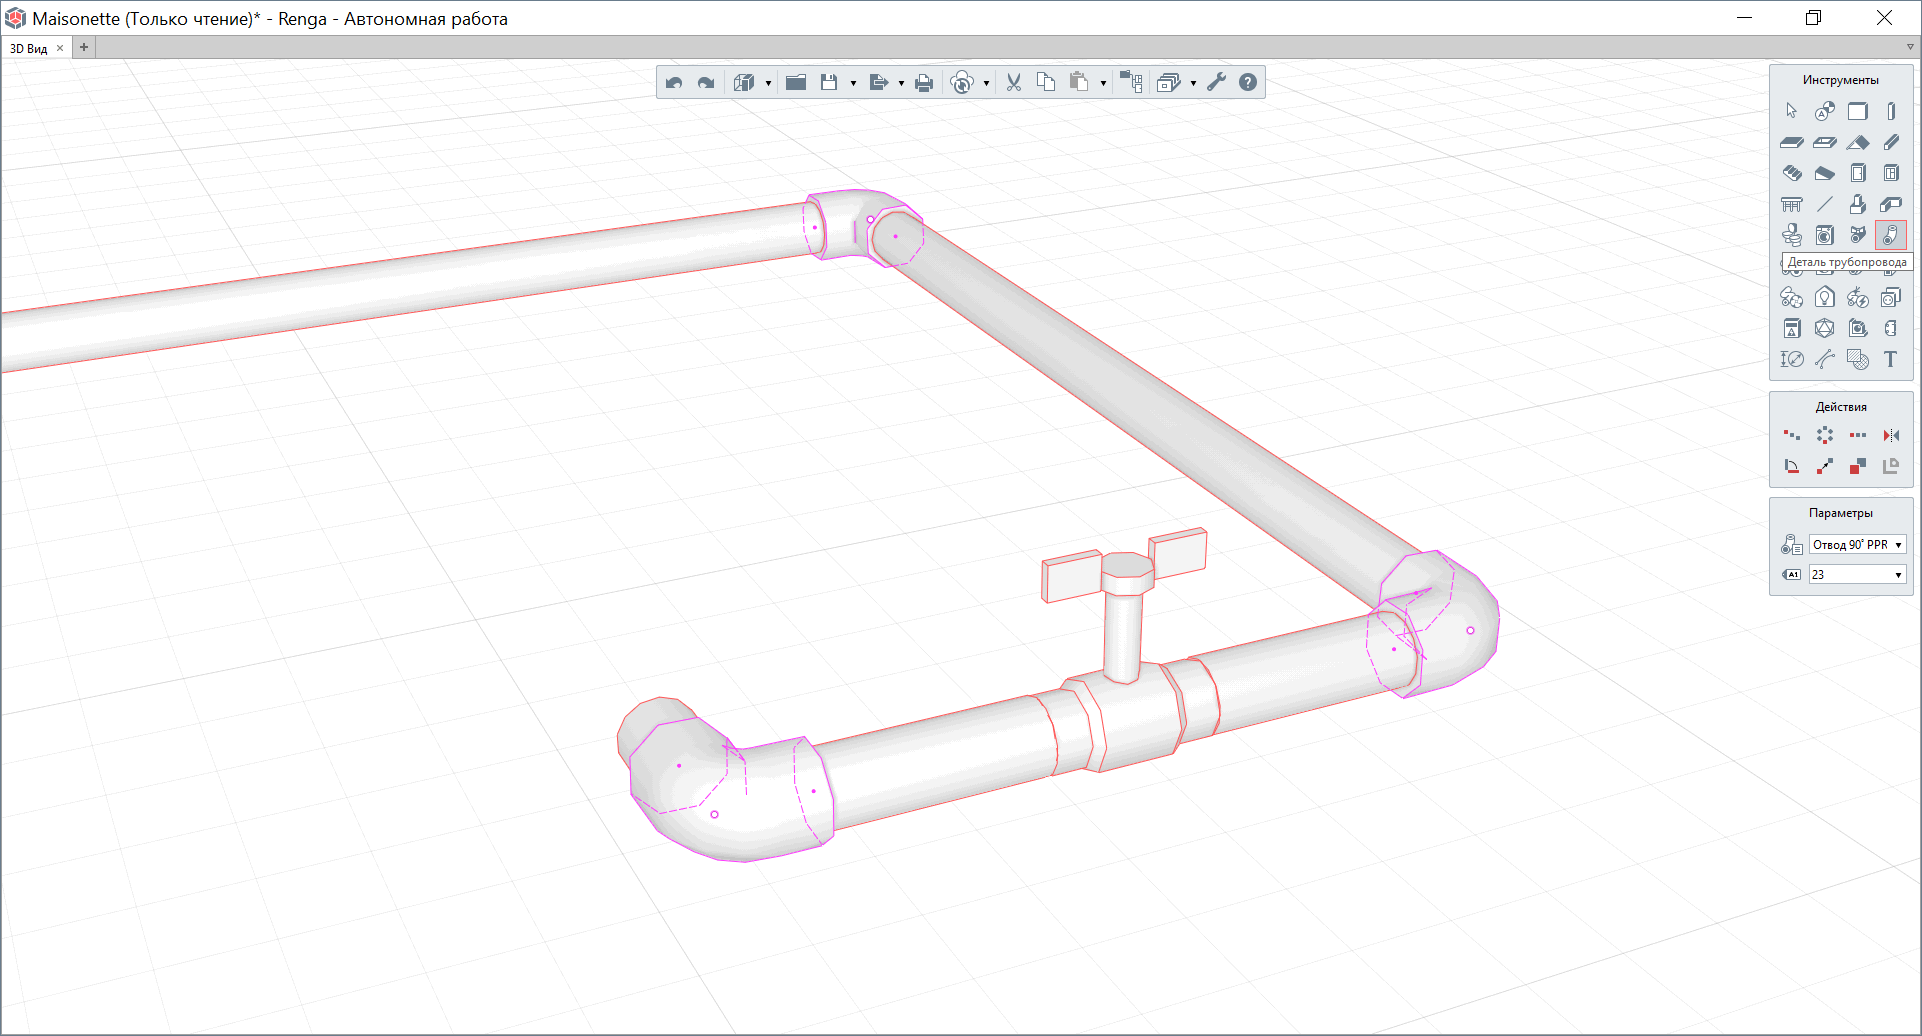Select the Line tool
Image resolution: width=1922 pixels, height=1036 pixels.
point(1825,204)
